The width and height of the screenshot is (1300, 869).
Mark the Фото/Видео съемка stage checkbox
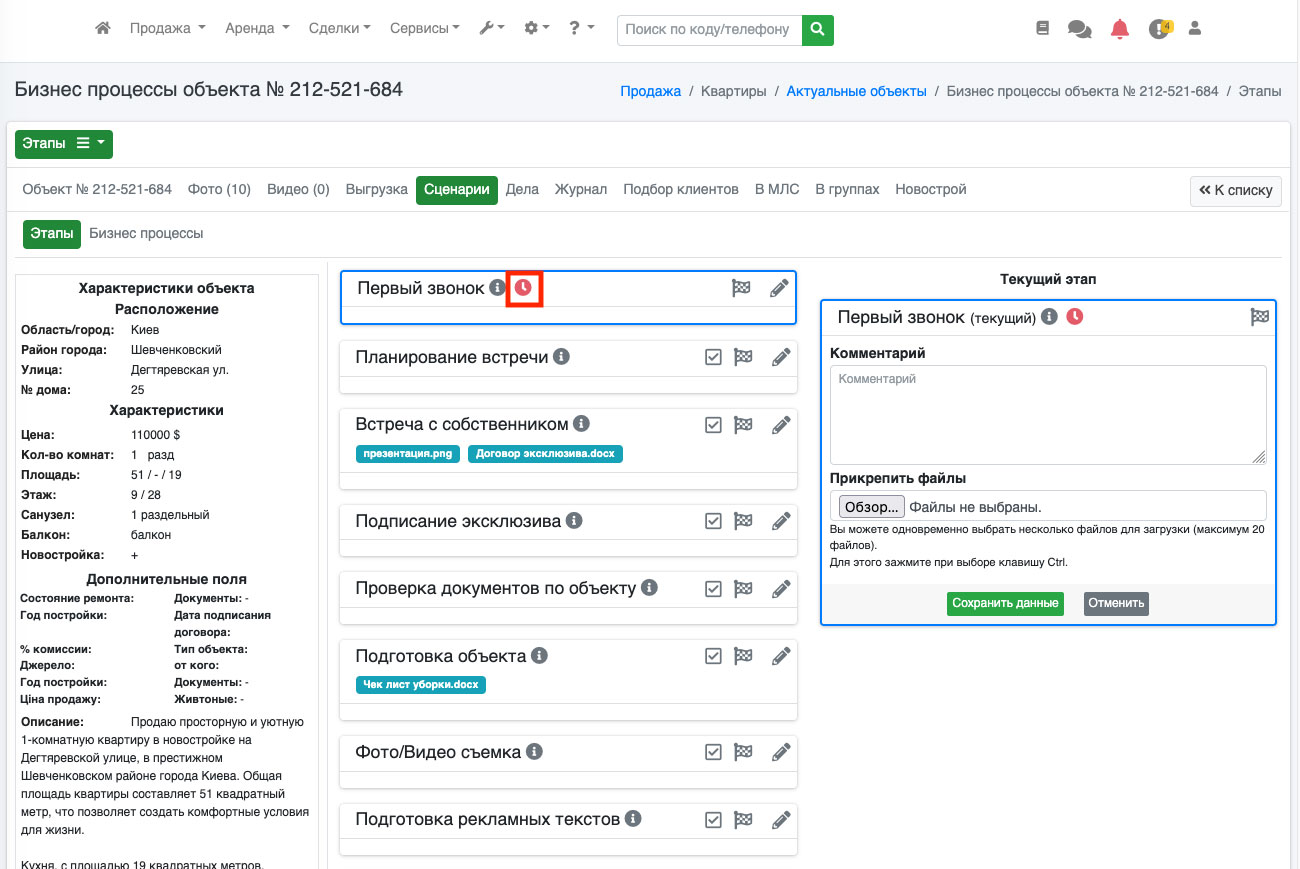(713, 752)
